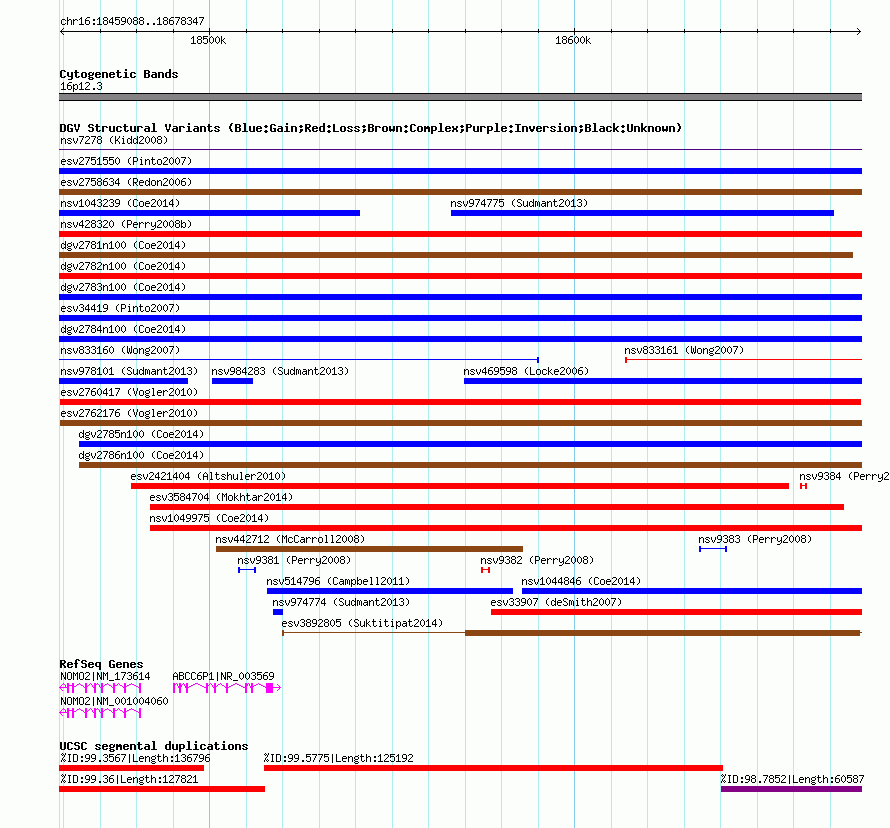Click the NOMO2|NM_173614 gene label

tap(105, 676)
